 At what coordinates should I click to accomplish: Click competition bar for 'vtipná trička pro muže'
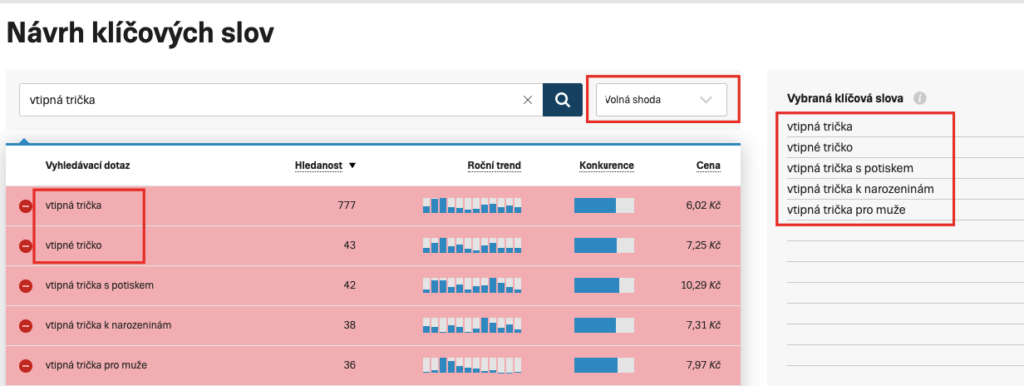604,365
